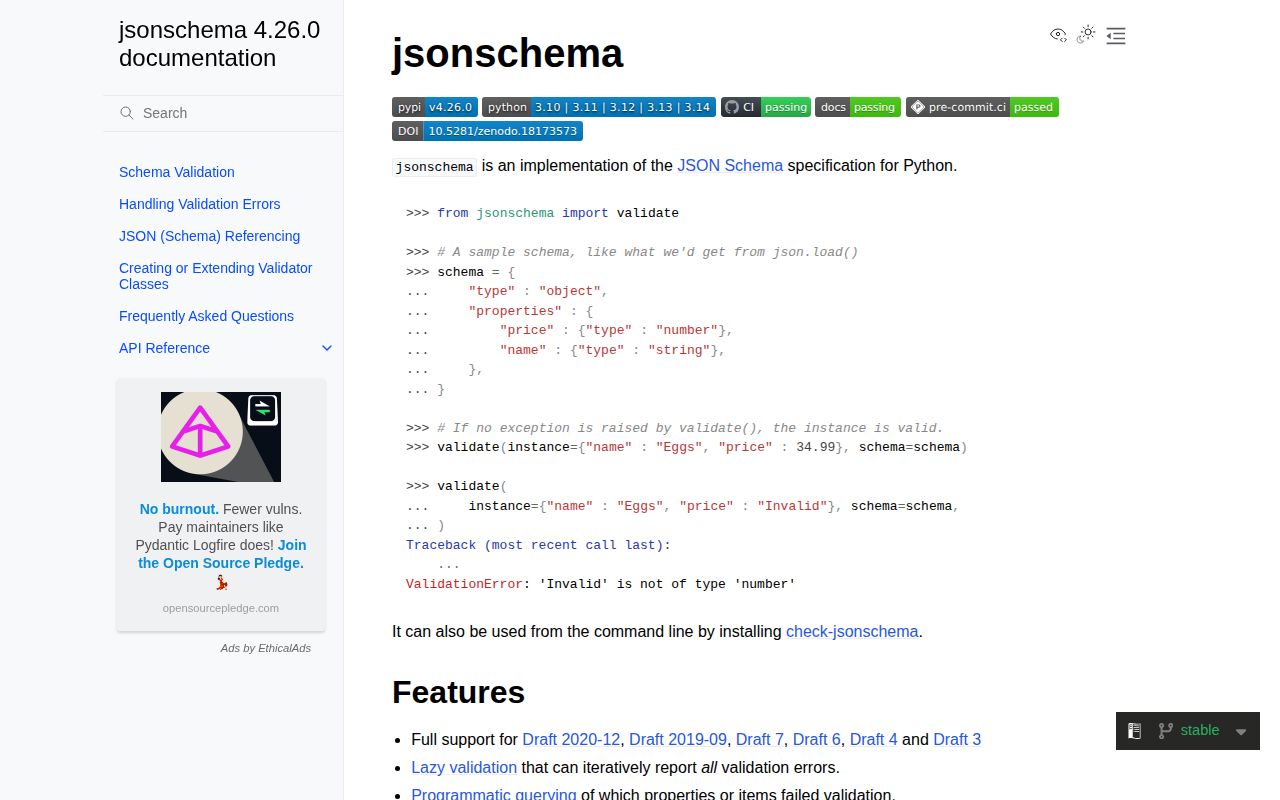This screenshot has width=1280, height=800.
Task: Click the view page source eye icon
Action: click(1058, 35)
